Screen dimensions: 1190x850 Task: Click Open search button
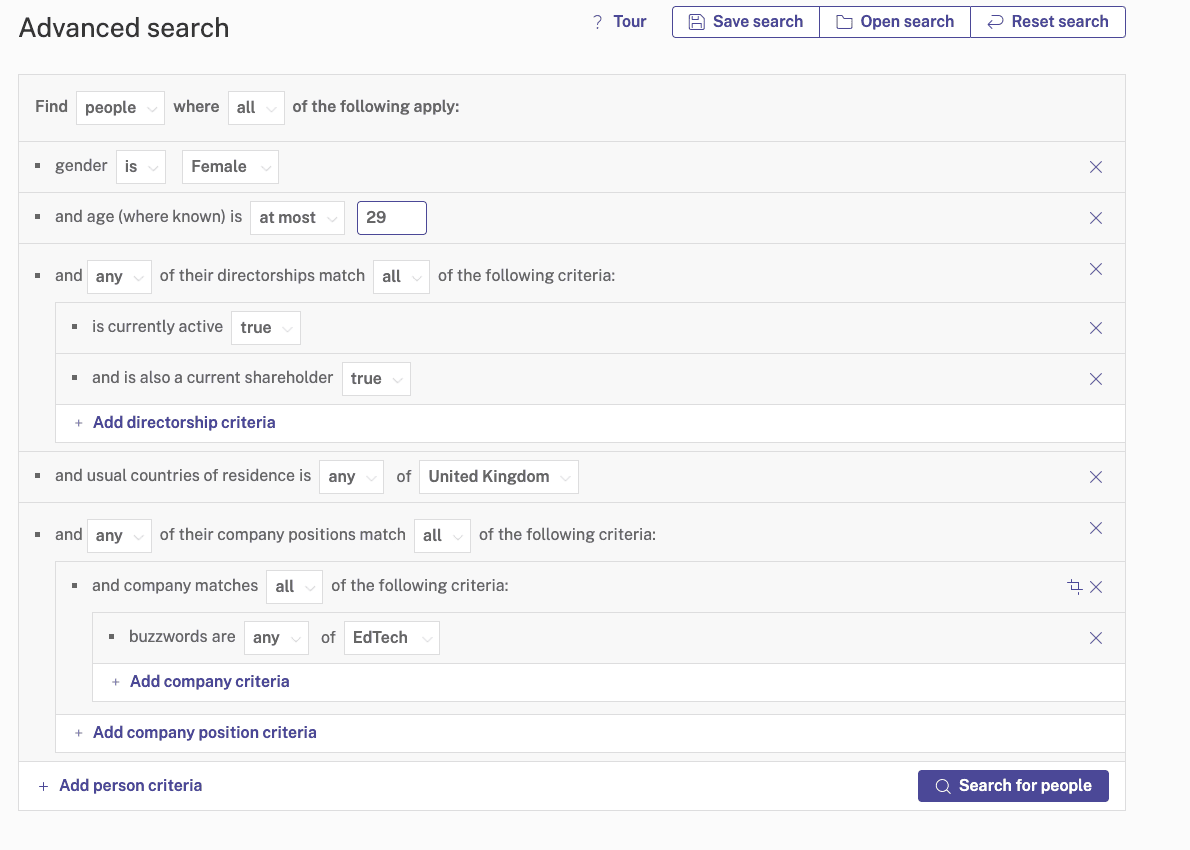click(895, 22)
